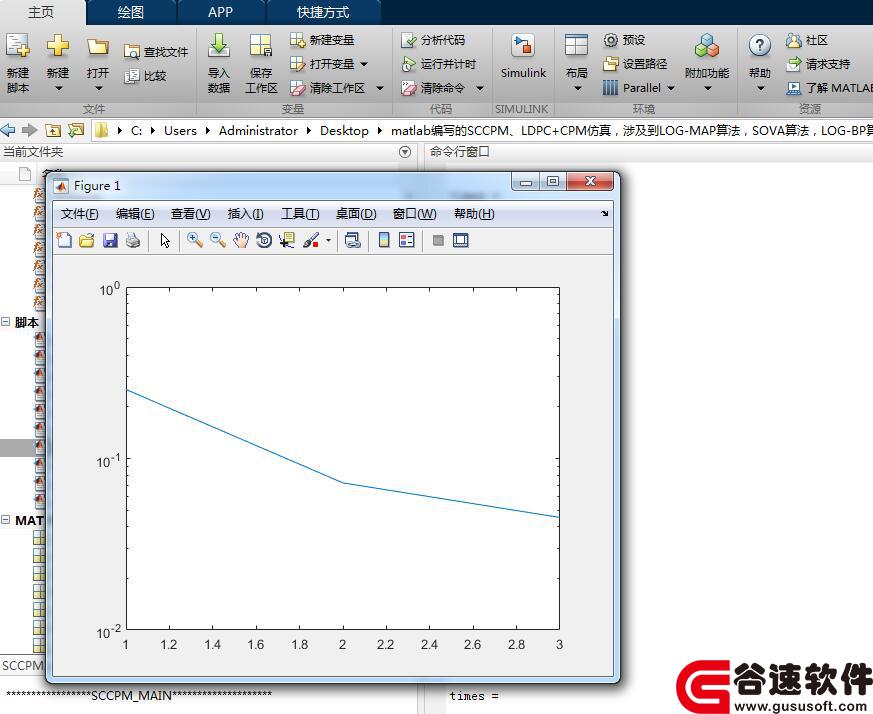Open file icon in Figure 1 toolbar

[87, 240]
